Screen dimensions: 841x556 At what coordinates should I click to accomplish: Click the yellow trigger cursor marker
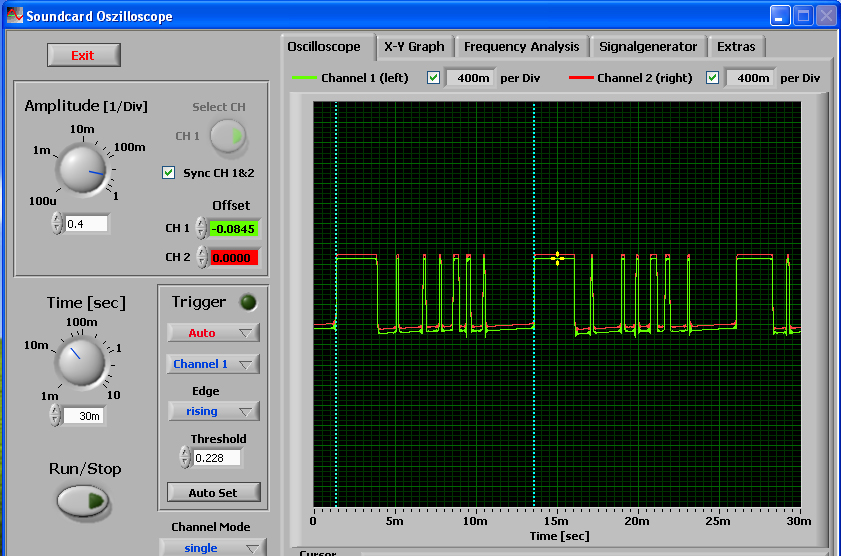pos(557,258)
